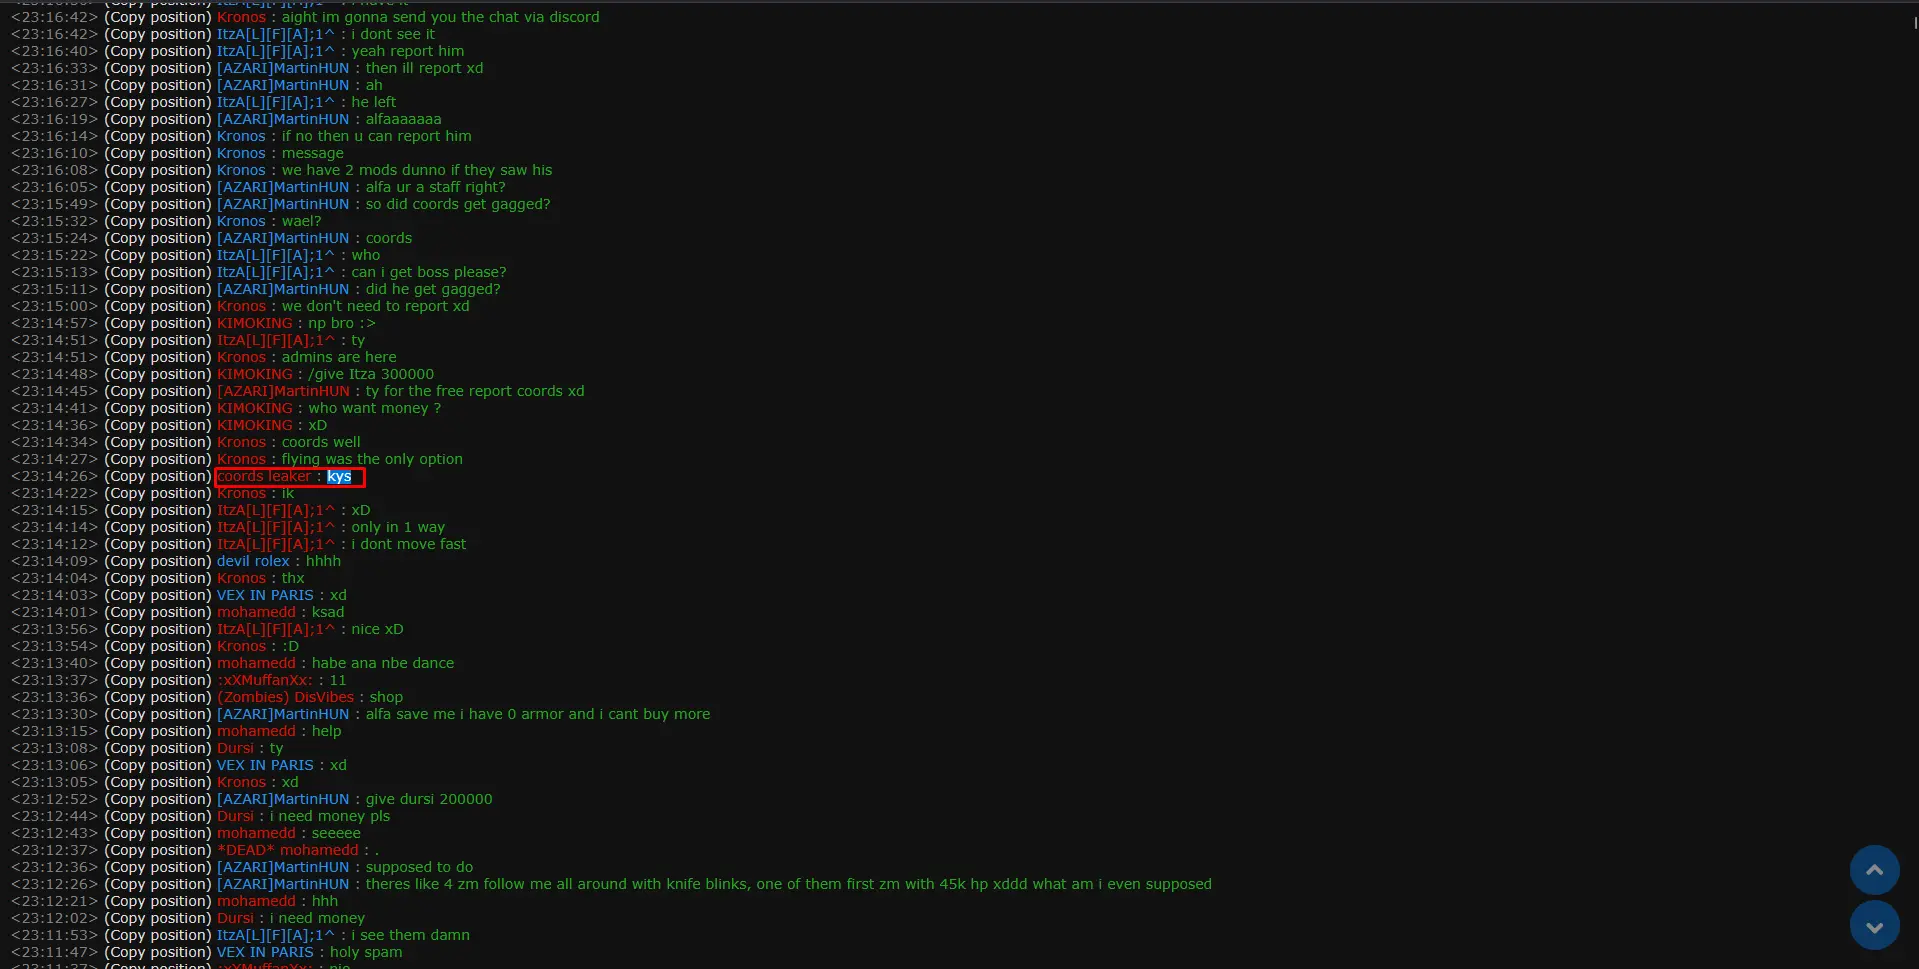1919x969 pixels.
Task: Select 'Copy position' at timestamp 23:14:09
Action: coord(158,561)
